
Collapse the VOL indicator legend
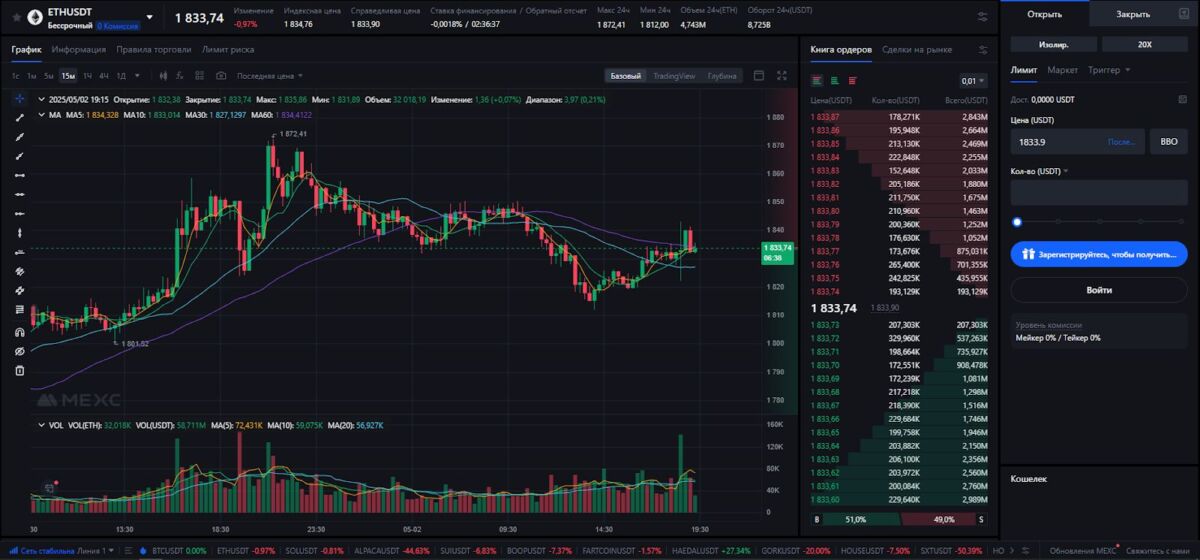(41, 425)
